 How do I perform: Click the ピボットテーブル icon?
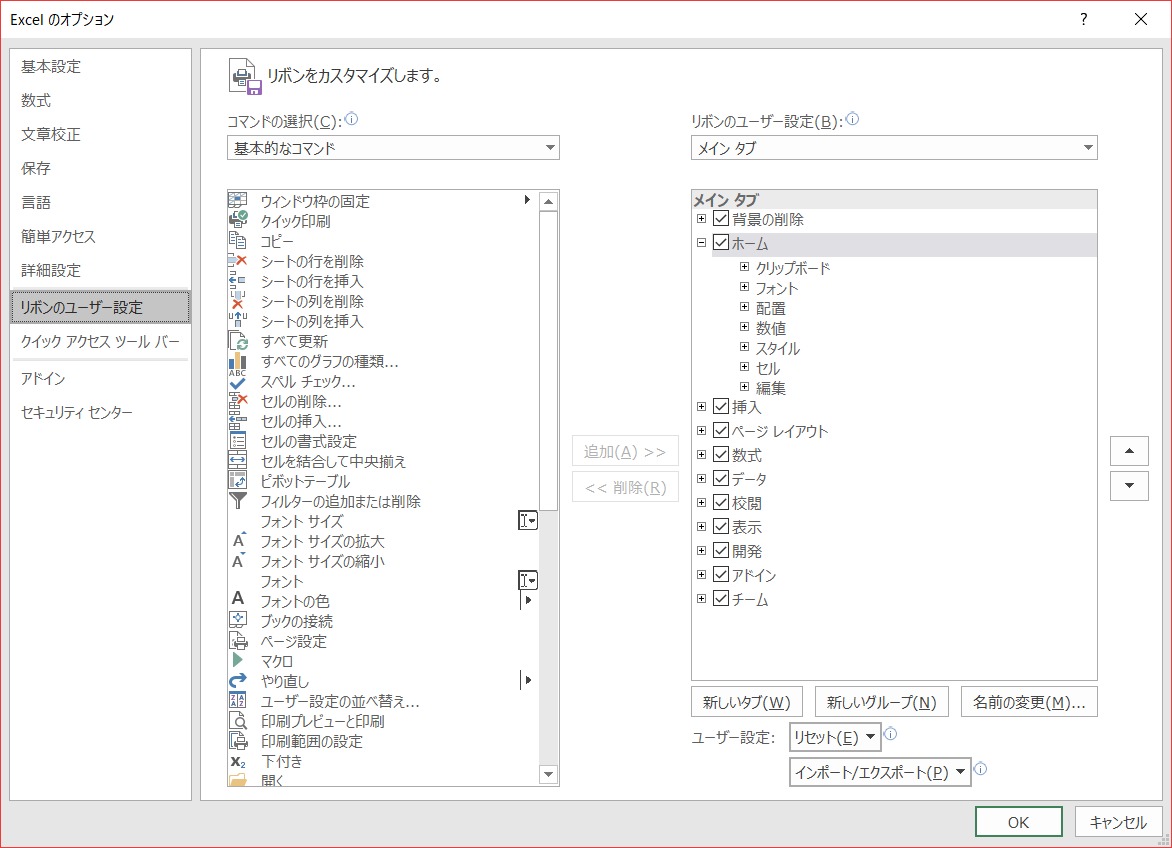238,480
